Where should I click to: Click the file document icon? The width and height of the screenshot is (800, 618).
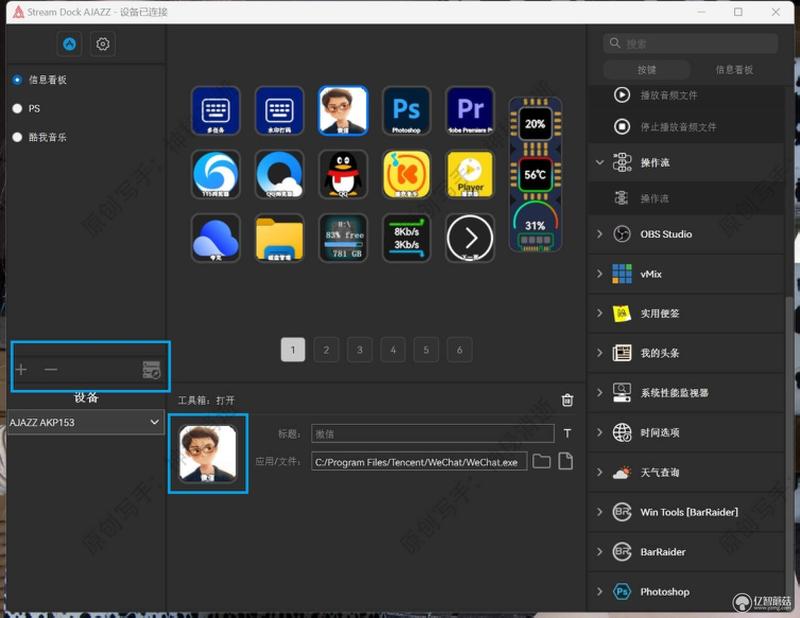[x=566, y=461]
